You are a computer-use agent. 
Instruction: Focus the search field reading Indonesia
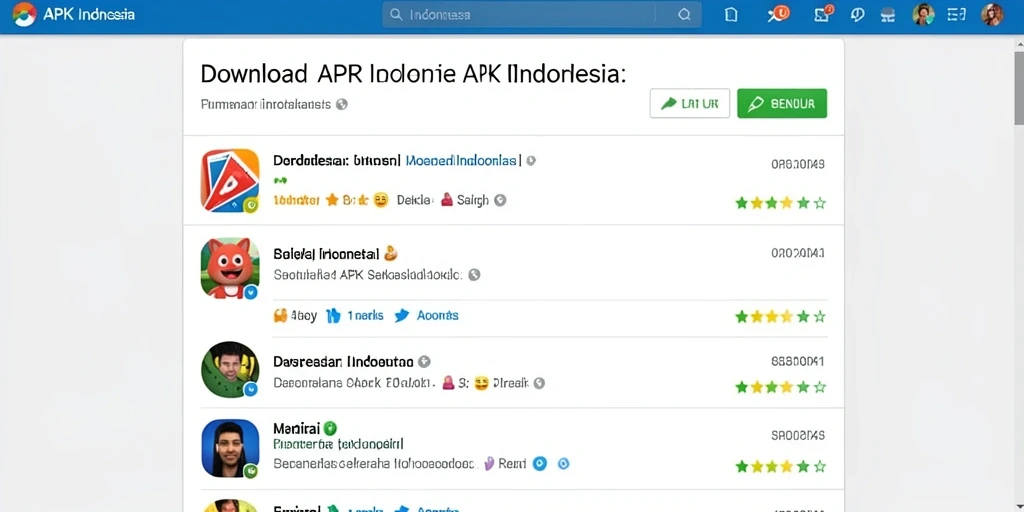519,14
